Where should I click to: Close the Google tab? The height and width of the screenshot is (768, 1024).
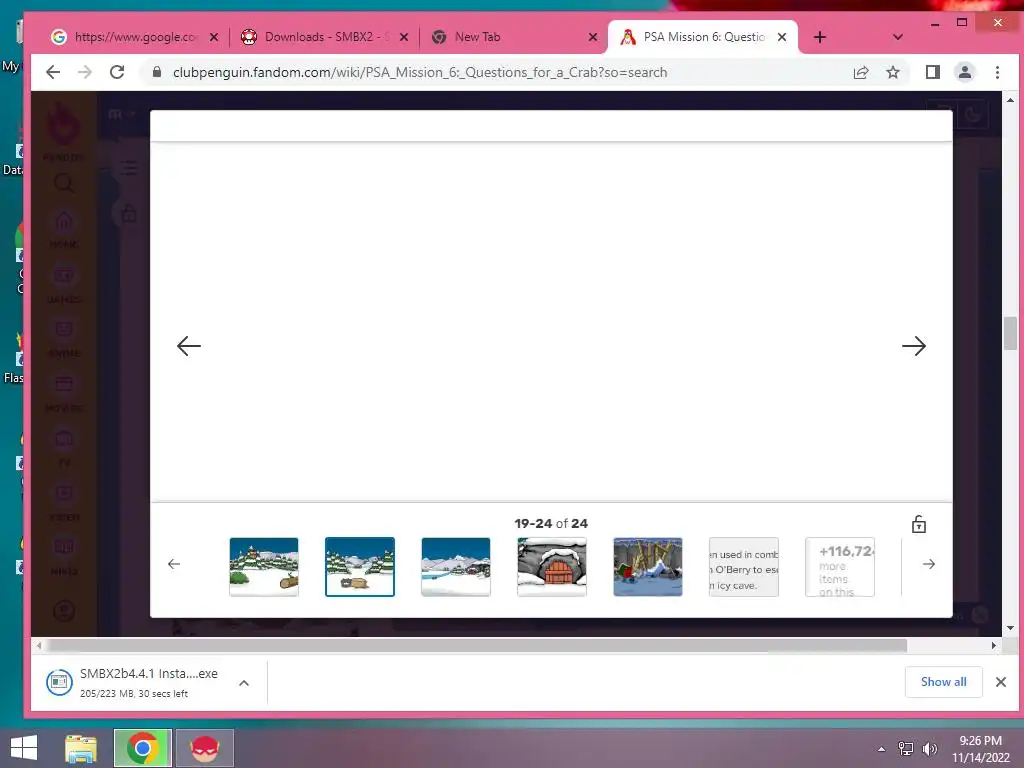[214, 37]
